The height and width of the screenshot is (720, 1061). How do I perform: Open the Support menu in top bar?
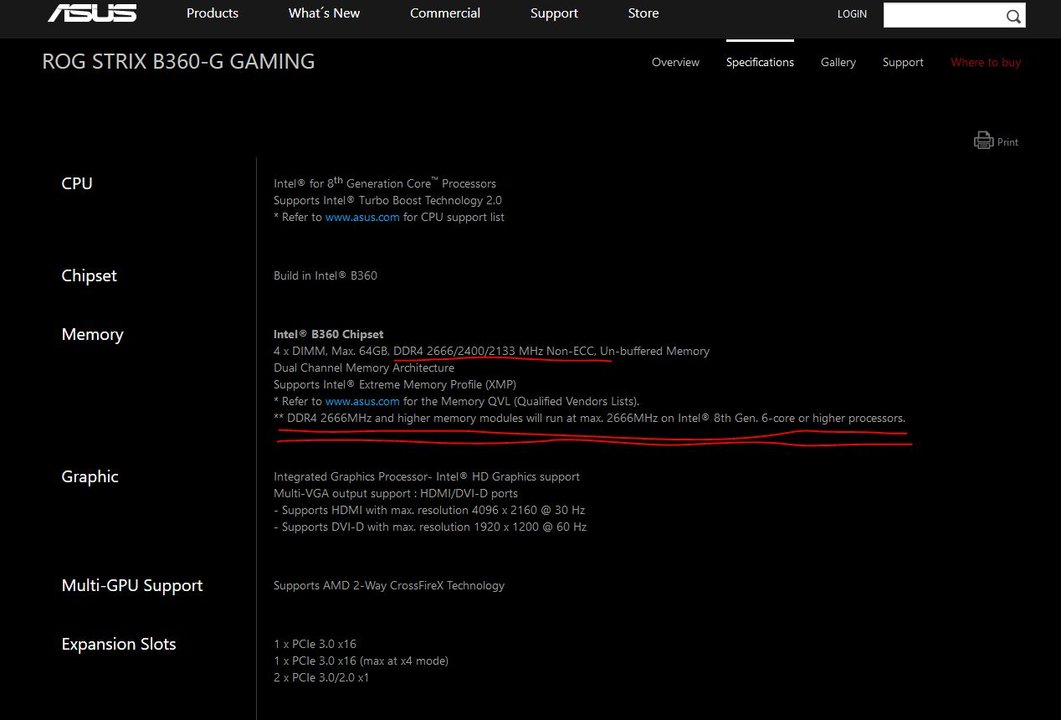click(554, 14)
